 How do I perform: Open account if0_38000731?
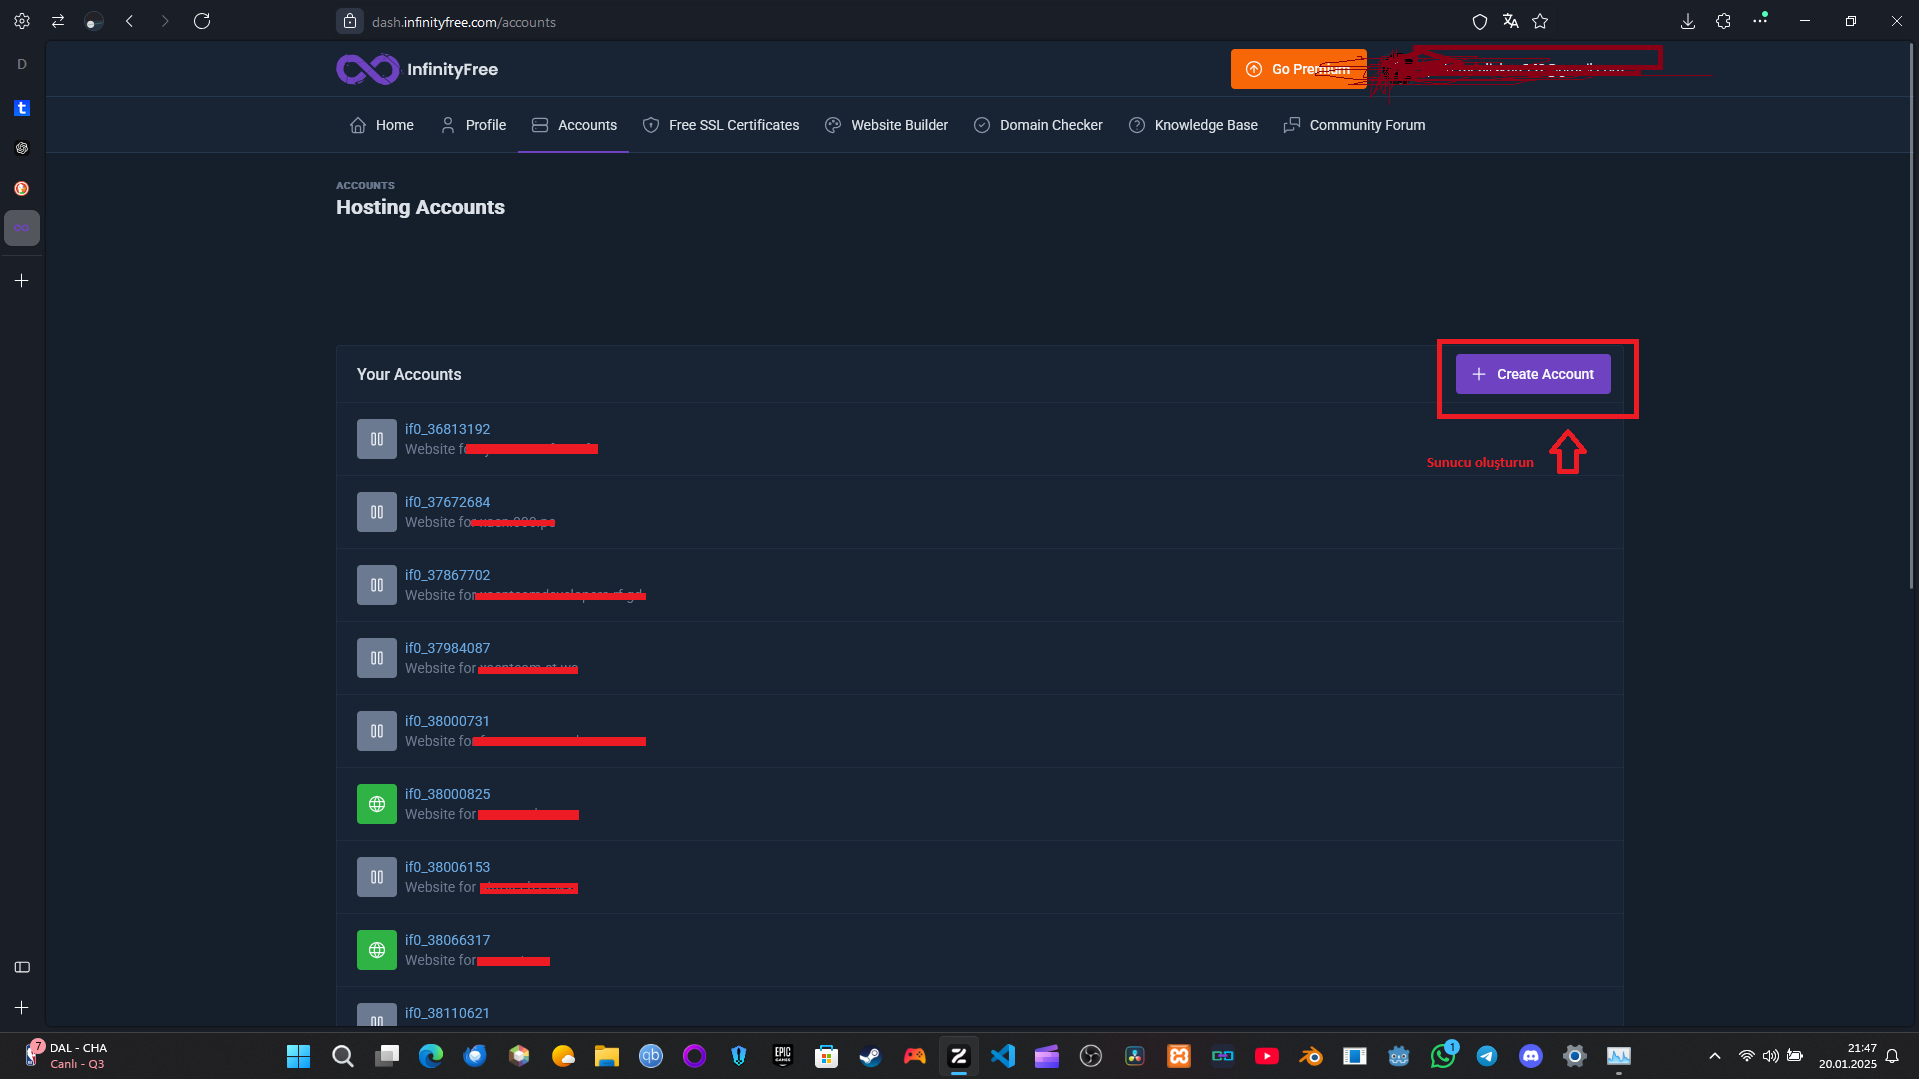[x=447, y=721]
